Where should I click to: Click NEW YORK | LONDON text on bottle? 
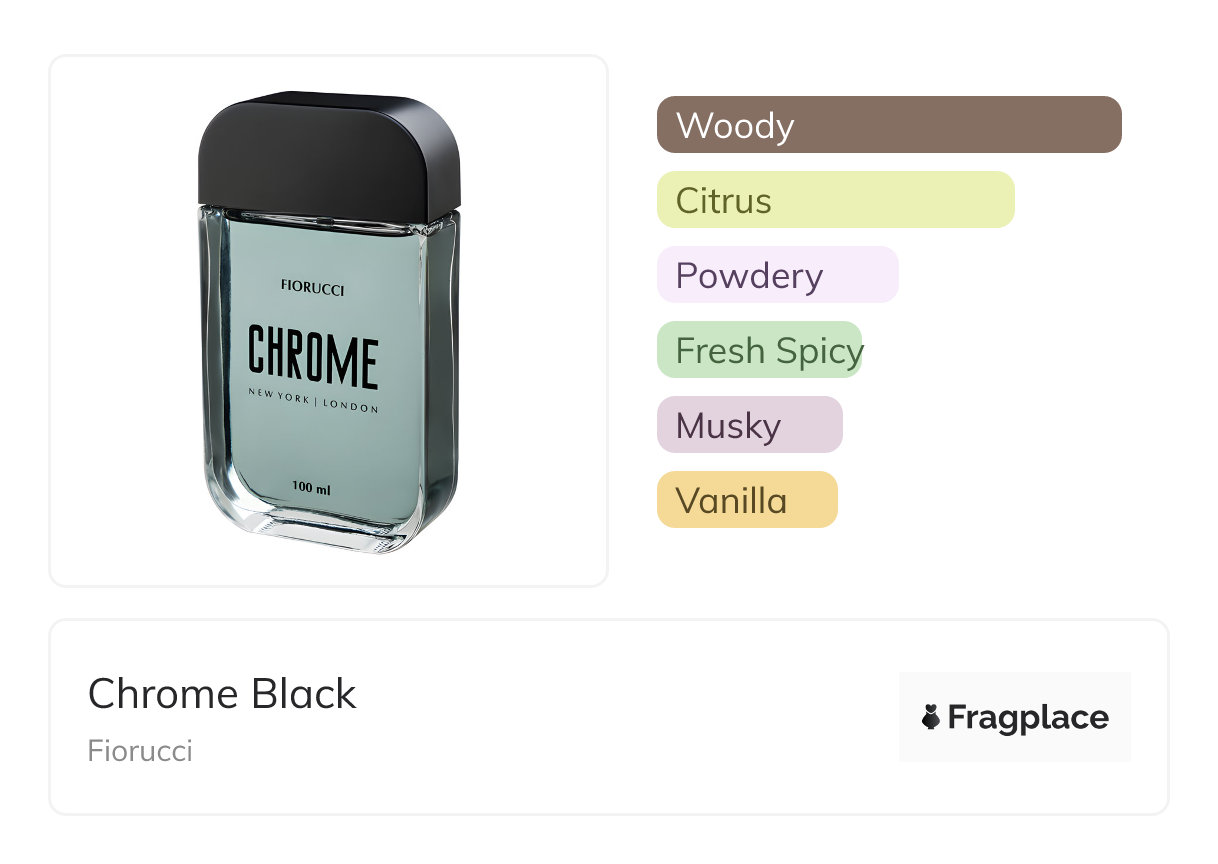tap(313, 406)
